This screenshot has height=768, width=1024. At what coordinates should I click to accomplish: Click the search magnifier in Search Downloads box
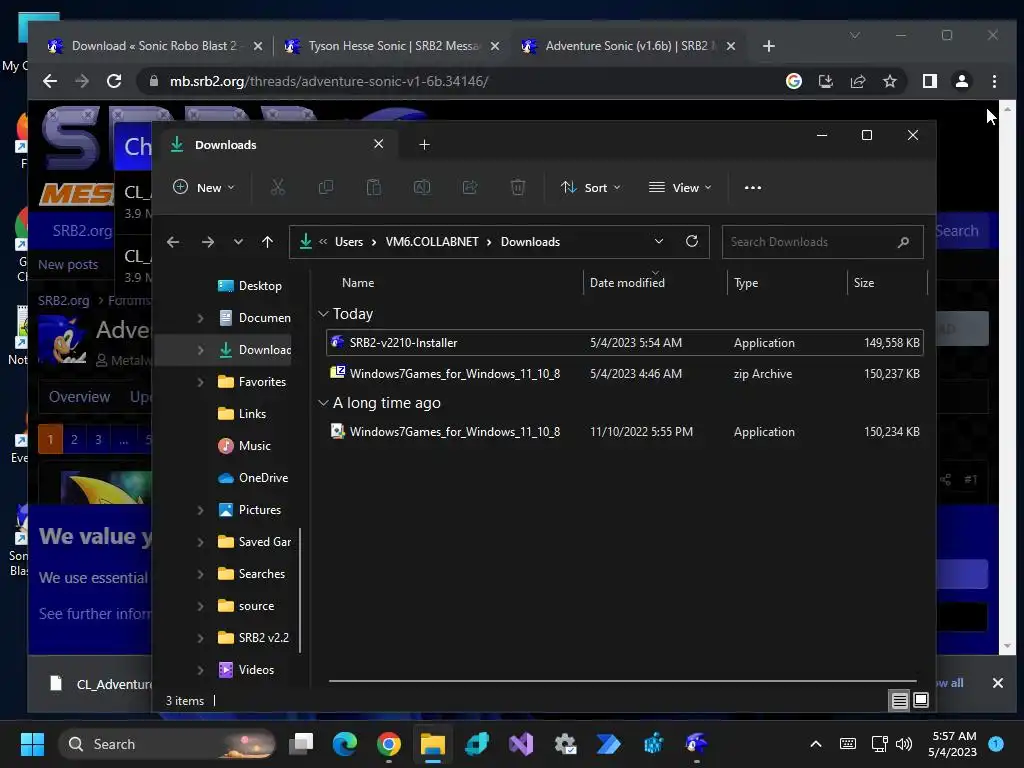[903, 242]
